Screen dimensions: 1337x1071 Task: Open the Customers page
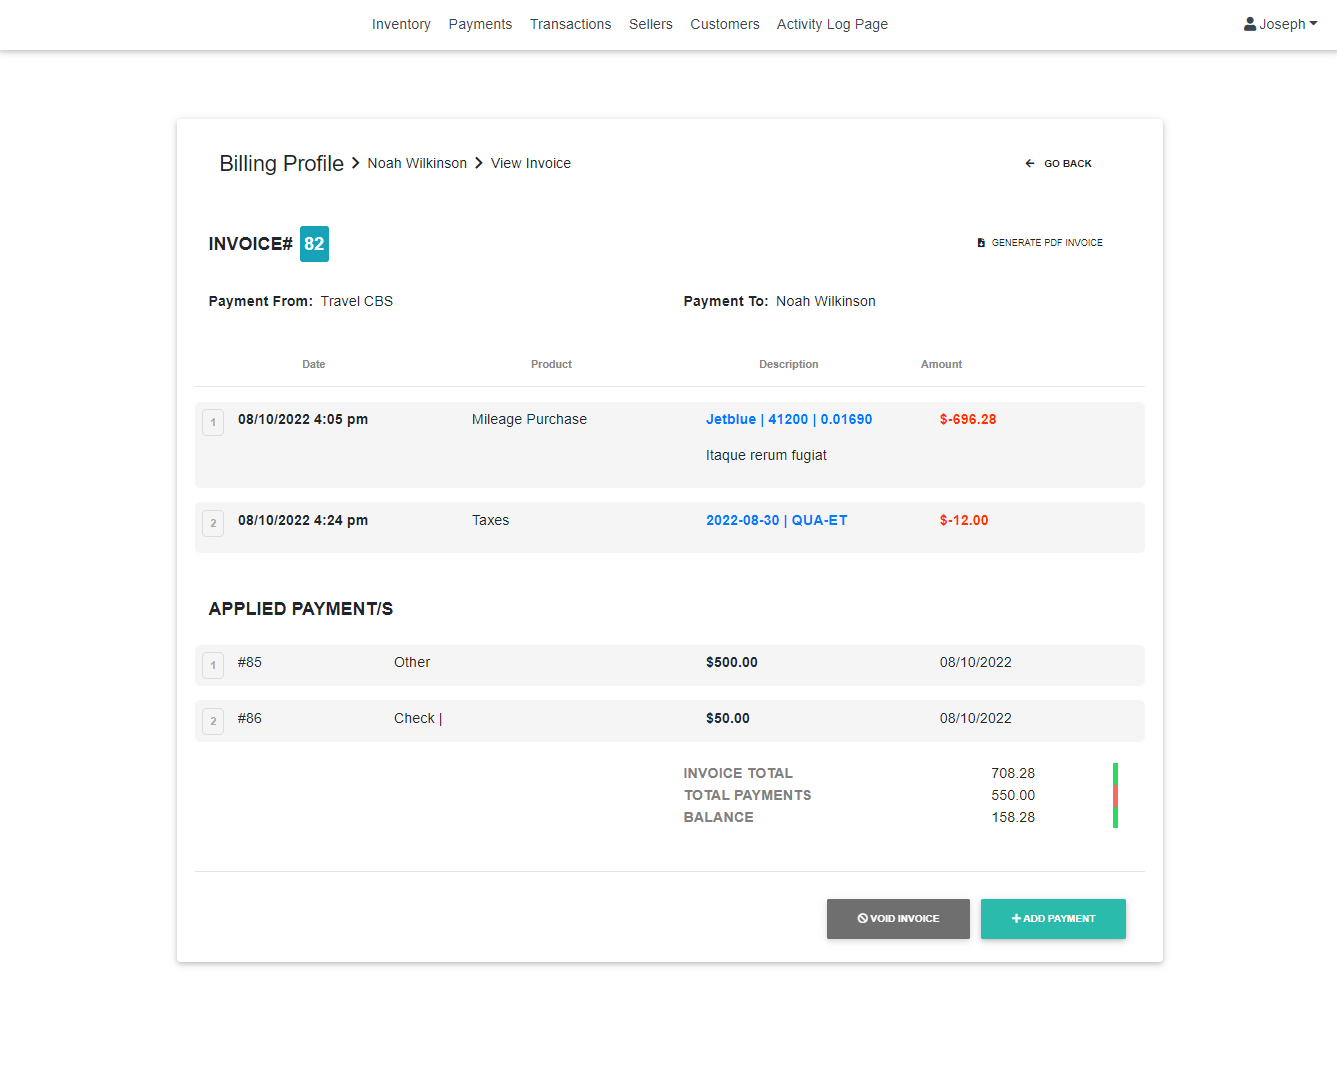pos(724,24)
